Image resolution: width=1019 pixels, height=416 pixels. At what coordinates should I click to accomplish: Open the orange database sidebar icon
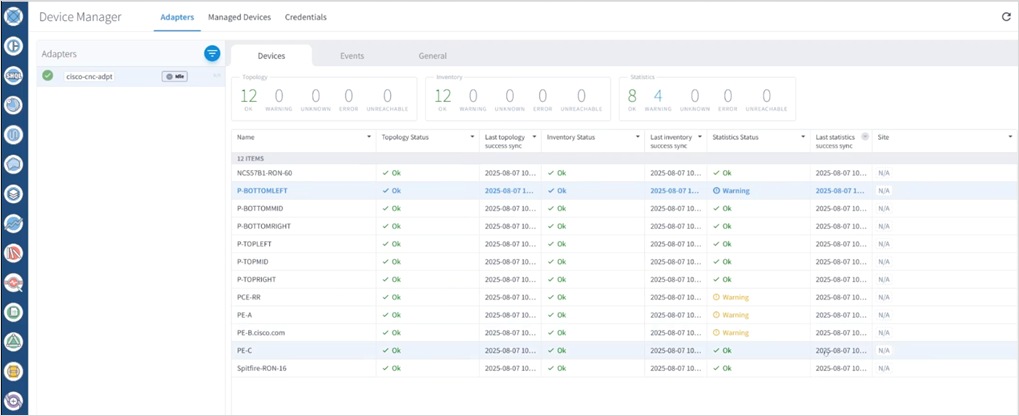[x=14, y=371]
